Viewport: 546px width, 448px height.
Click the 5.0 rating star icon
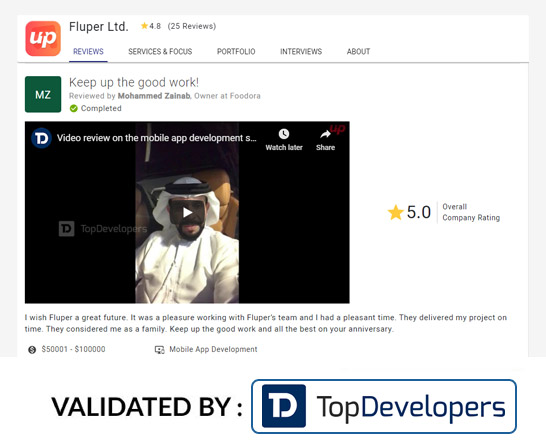click(x=395, y=212)
